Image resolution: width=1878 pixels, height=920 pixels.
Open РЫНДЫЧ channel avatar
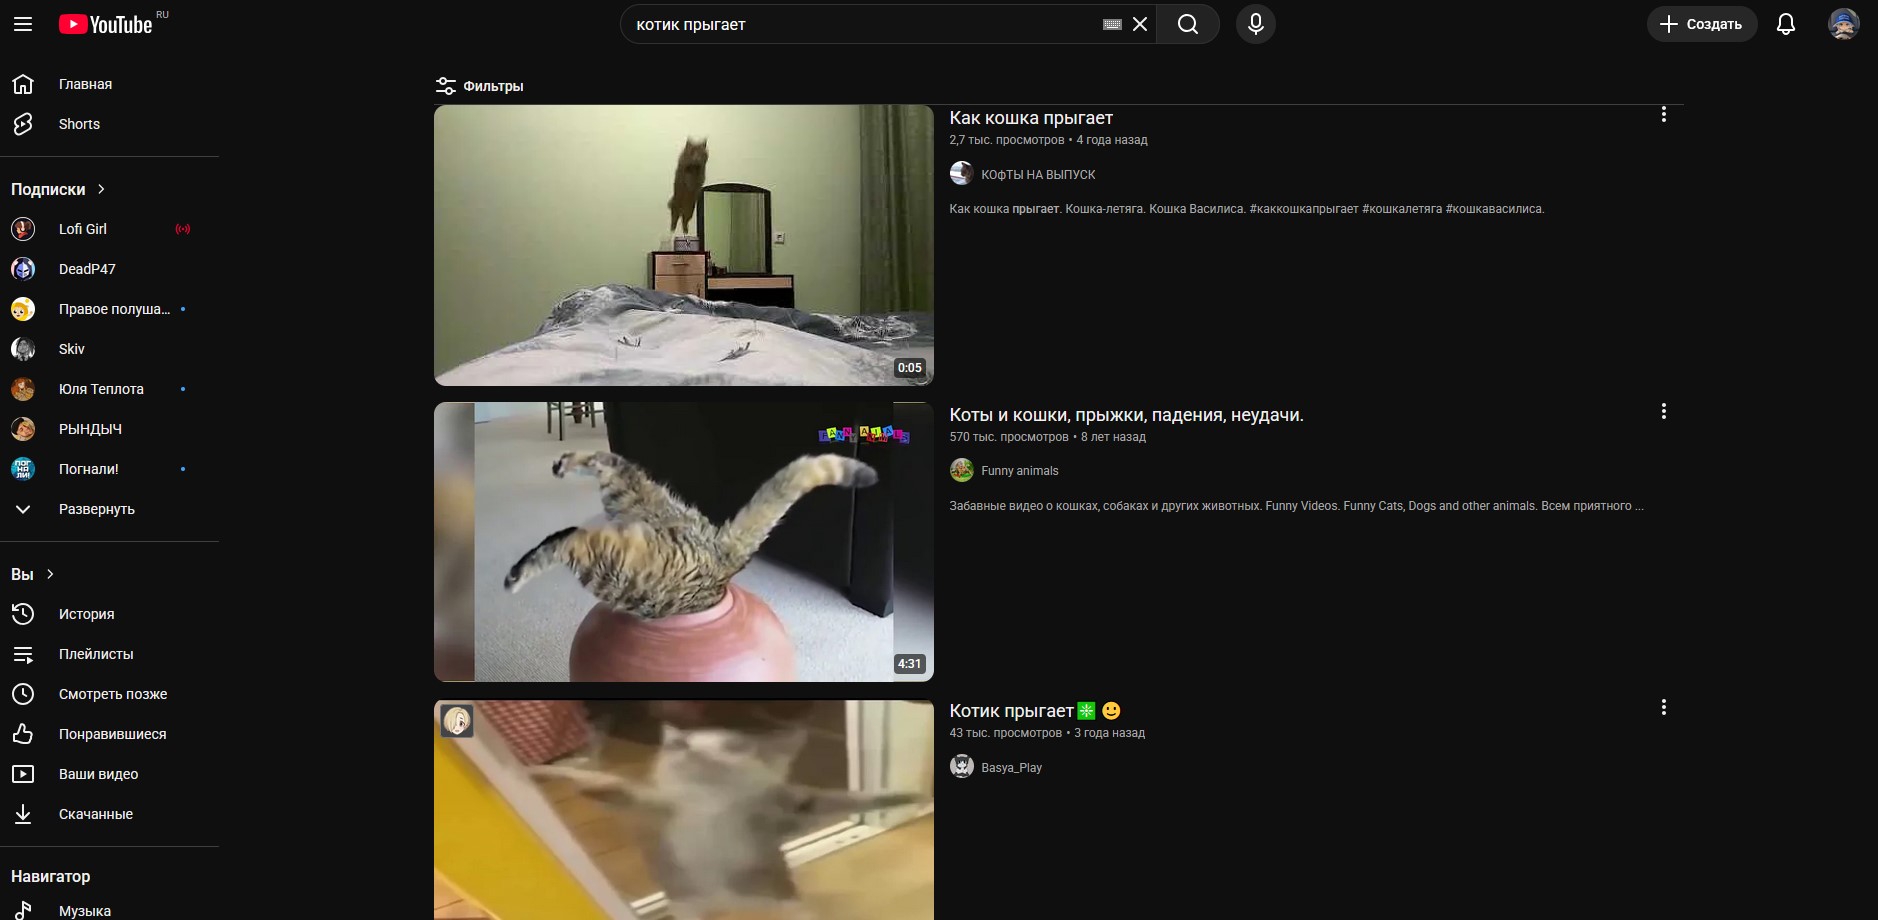[x=23, y=429]
